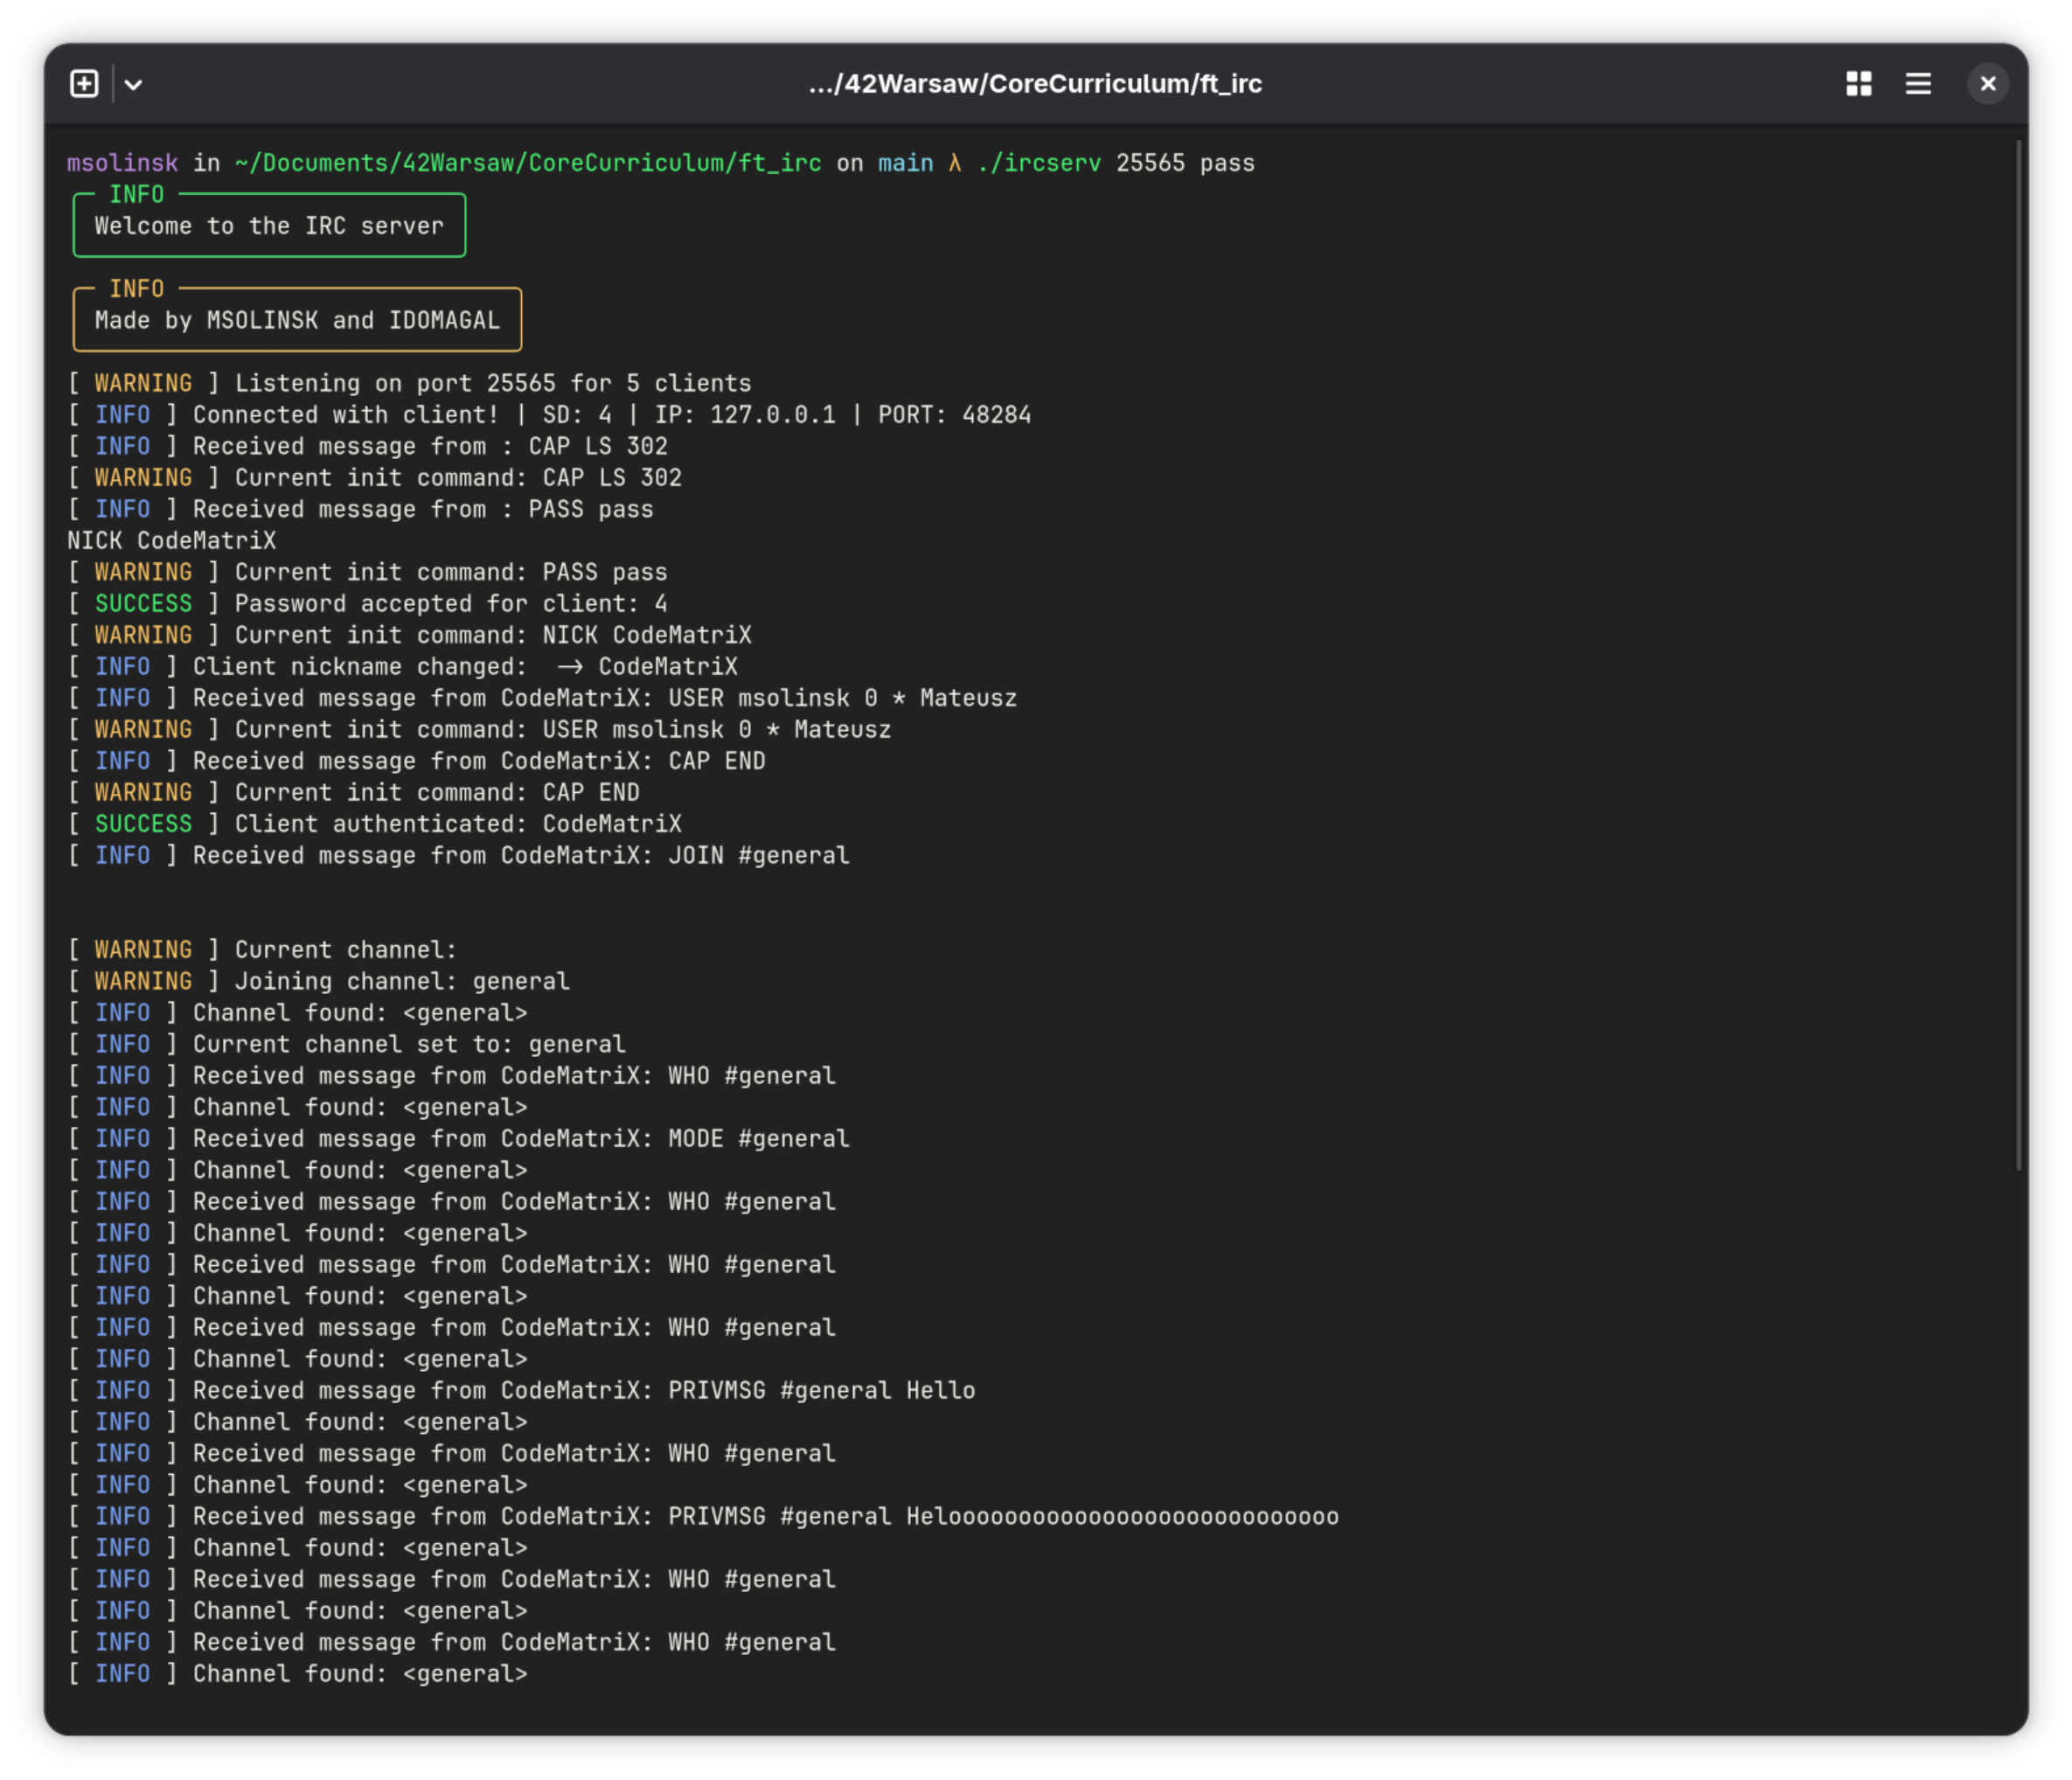This screenshot has height=1780, width=2072.
Task: Close the terminal window
Action: pyautogui.click(x=1987, y=84)
